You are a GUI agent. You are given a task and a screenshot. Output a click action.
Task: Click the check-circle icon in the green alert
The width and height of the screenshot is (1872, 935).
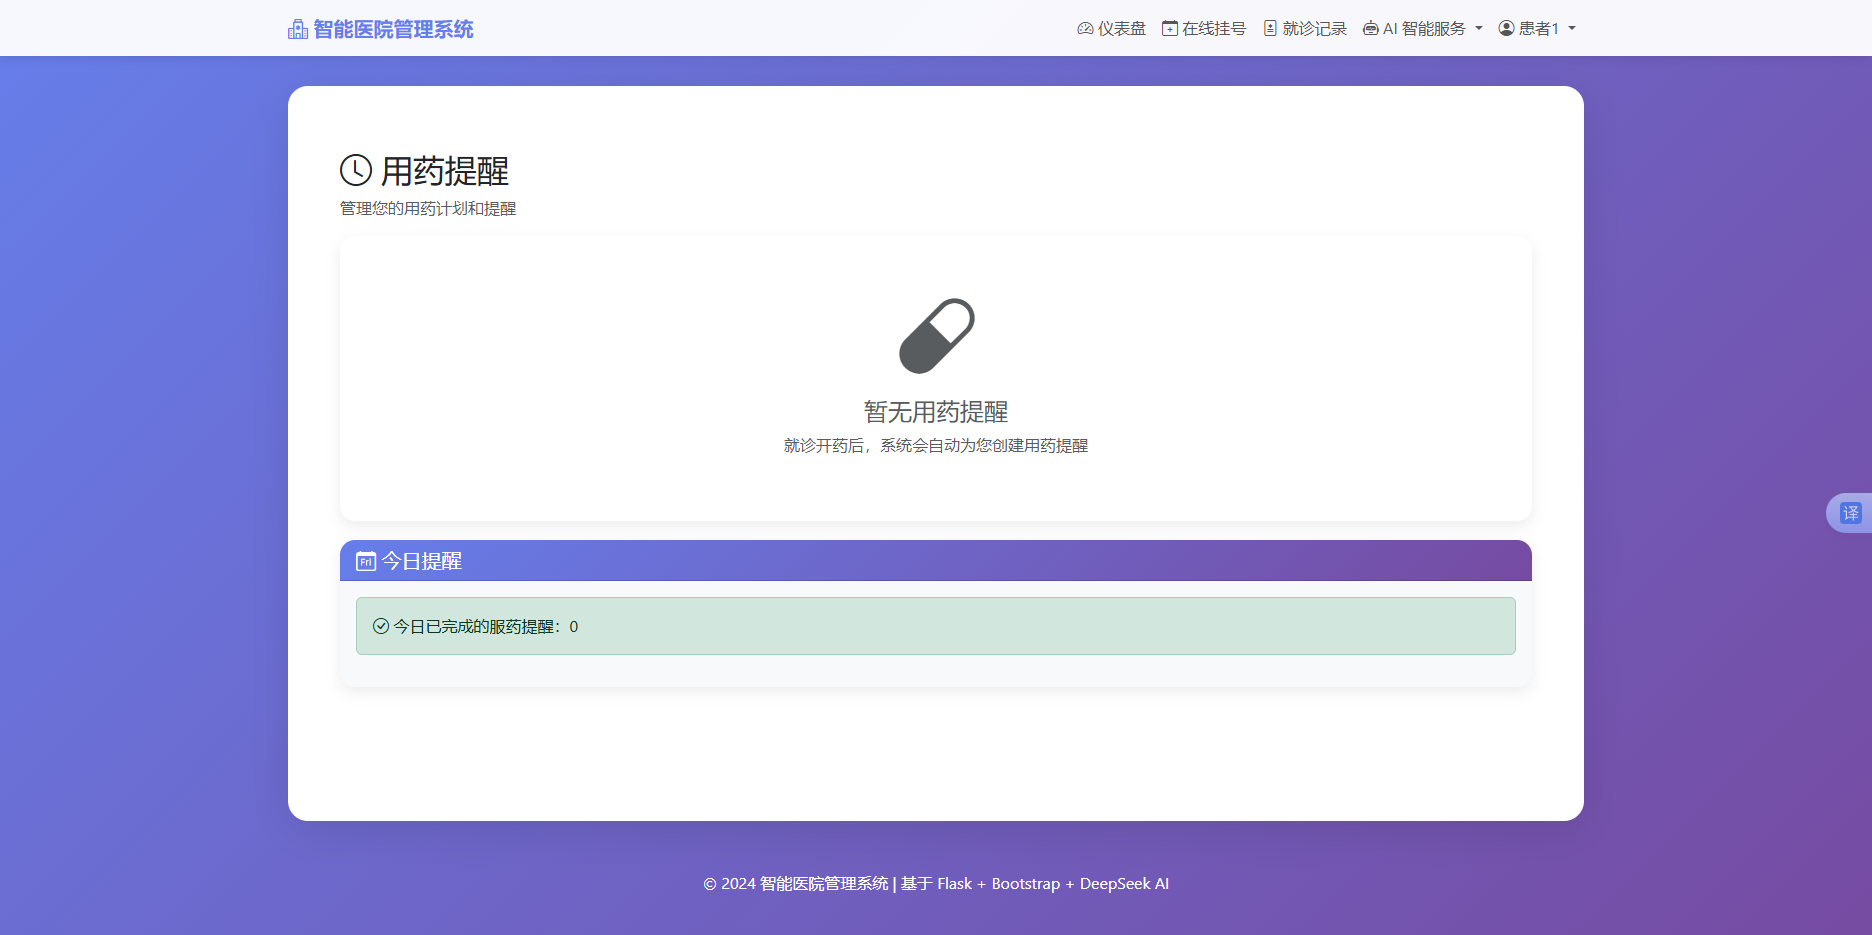coord(379,626)
